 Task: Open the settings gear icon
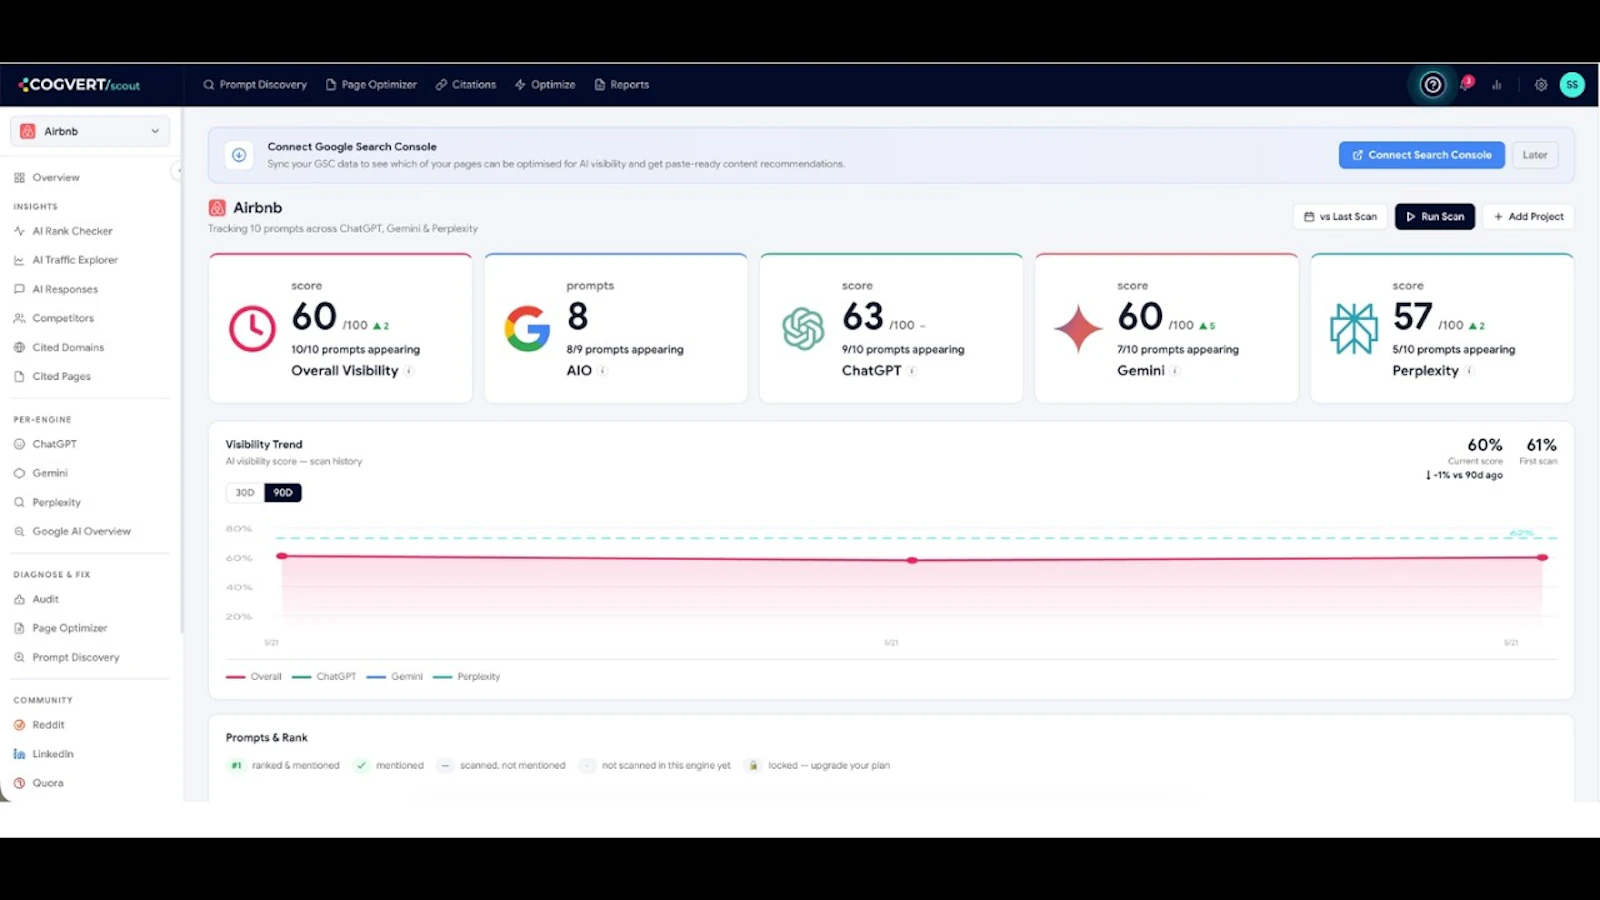[x=1541, y=85]
